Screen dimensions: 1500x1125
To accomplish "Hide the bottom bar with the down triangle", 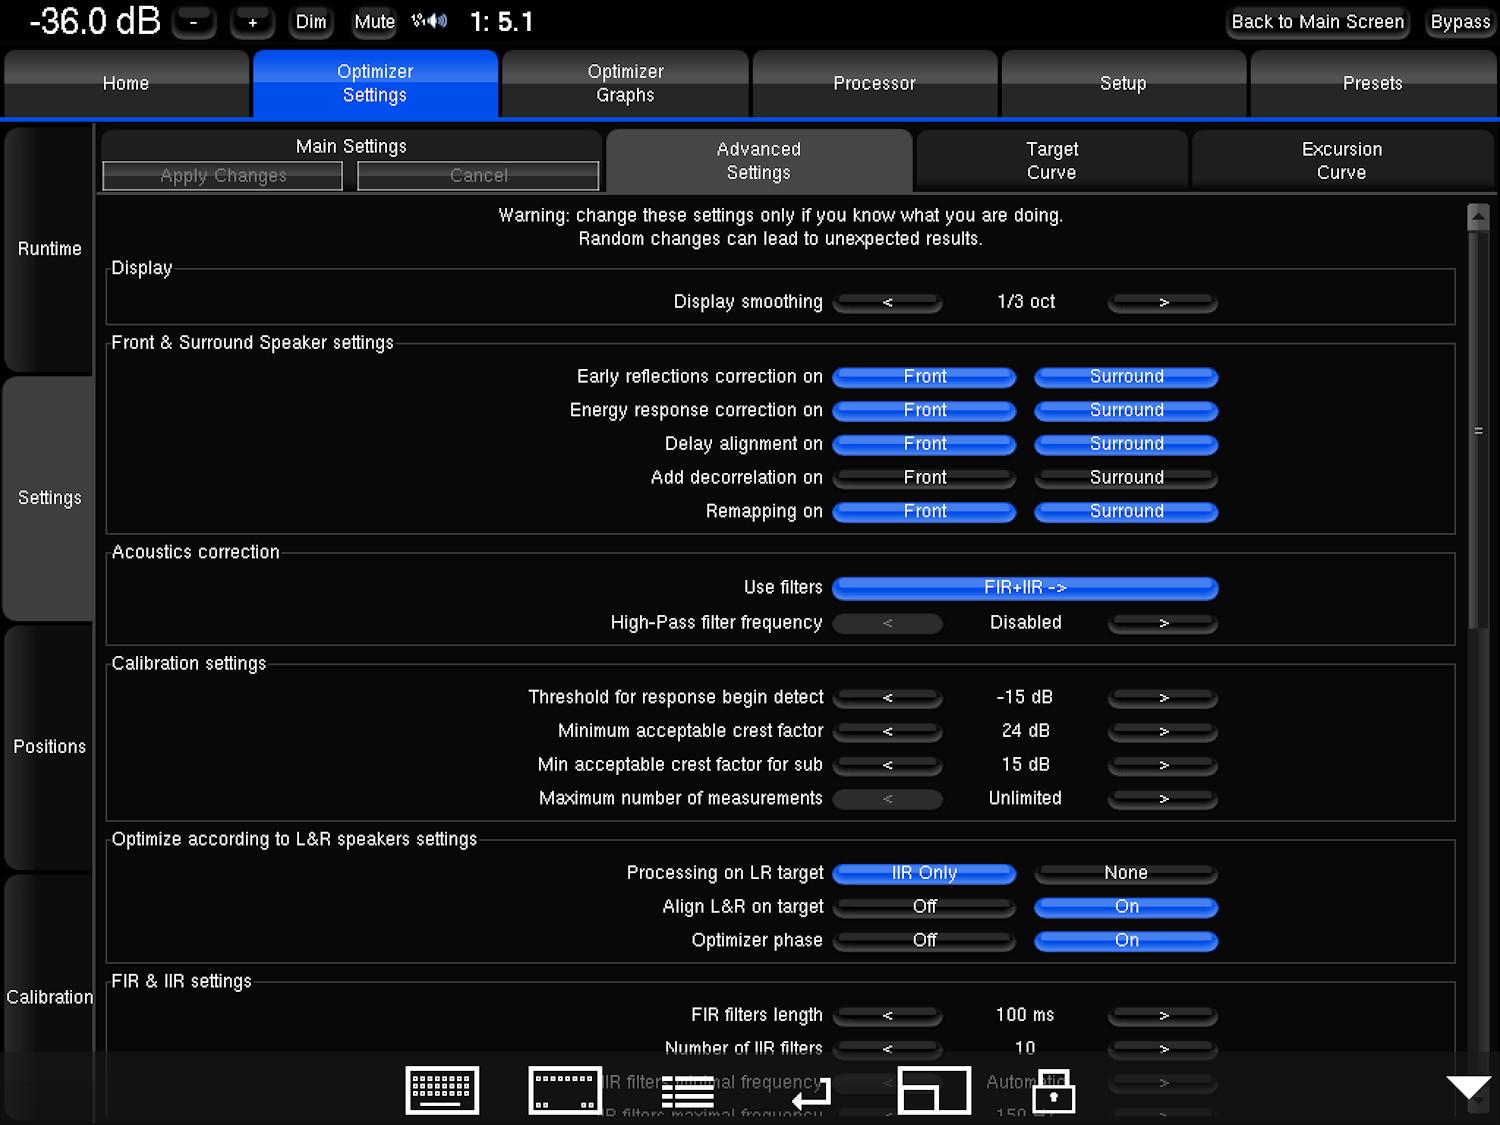I will tap(1468, 1087).
